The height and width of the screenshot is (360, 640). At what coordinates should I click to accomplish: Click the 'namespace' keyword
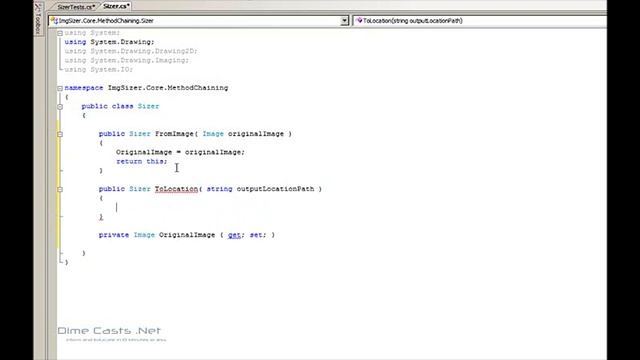(84, 88)
